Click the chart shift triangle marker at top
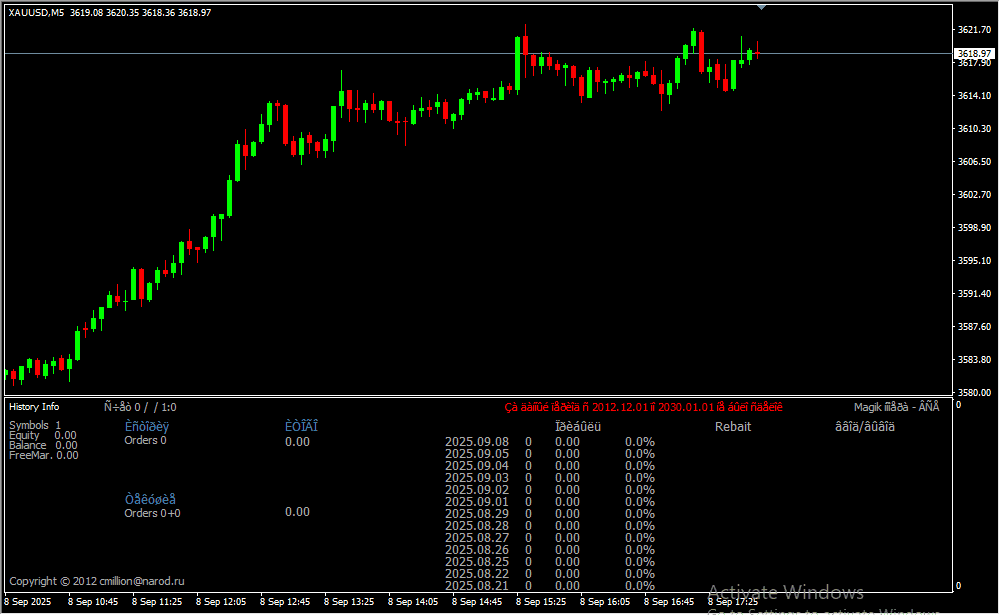 pos(762,7)
